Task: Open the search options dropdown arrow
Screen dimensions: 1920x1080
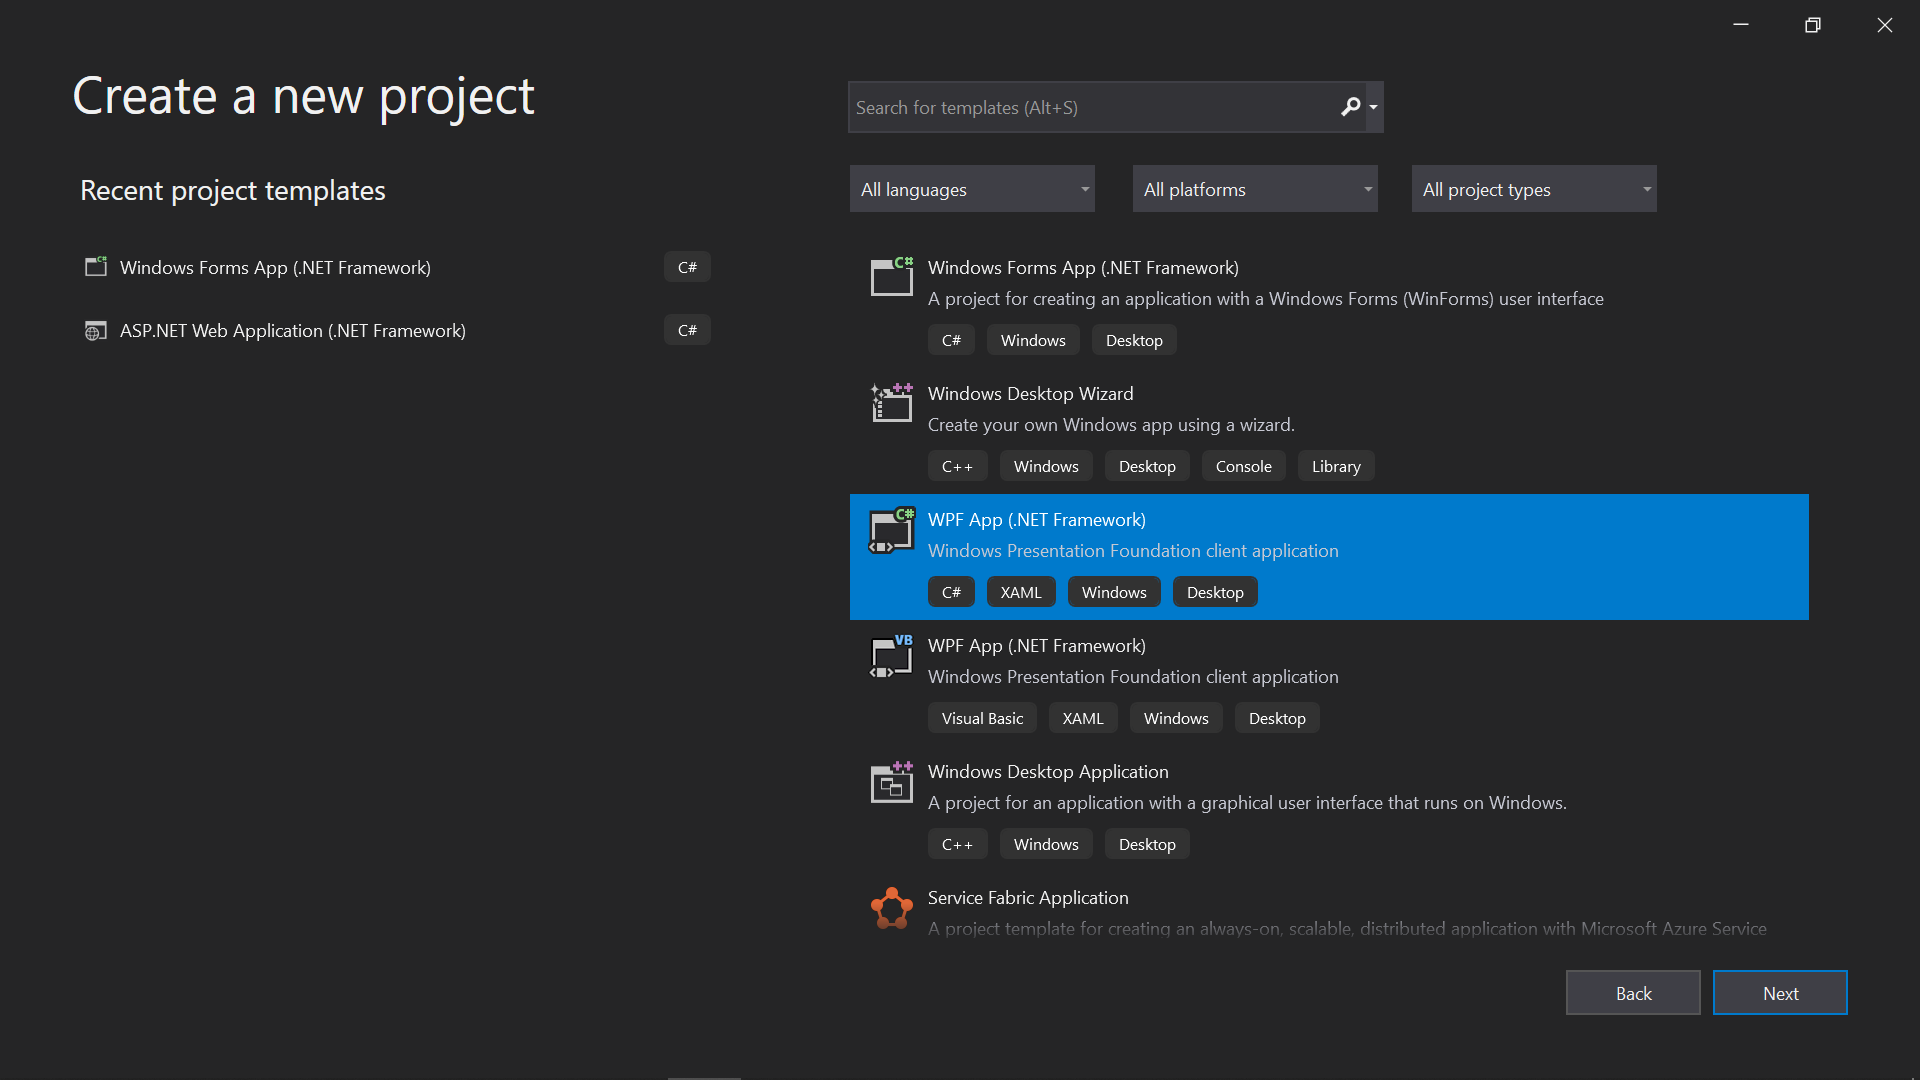Action: (1374, 107)
